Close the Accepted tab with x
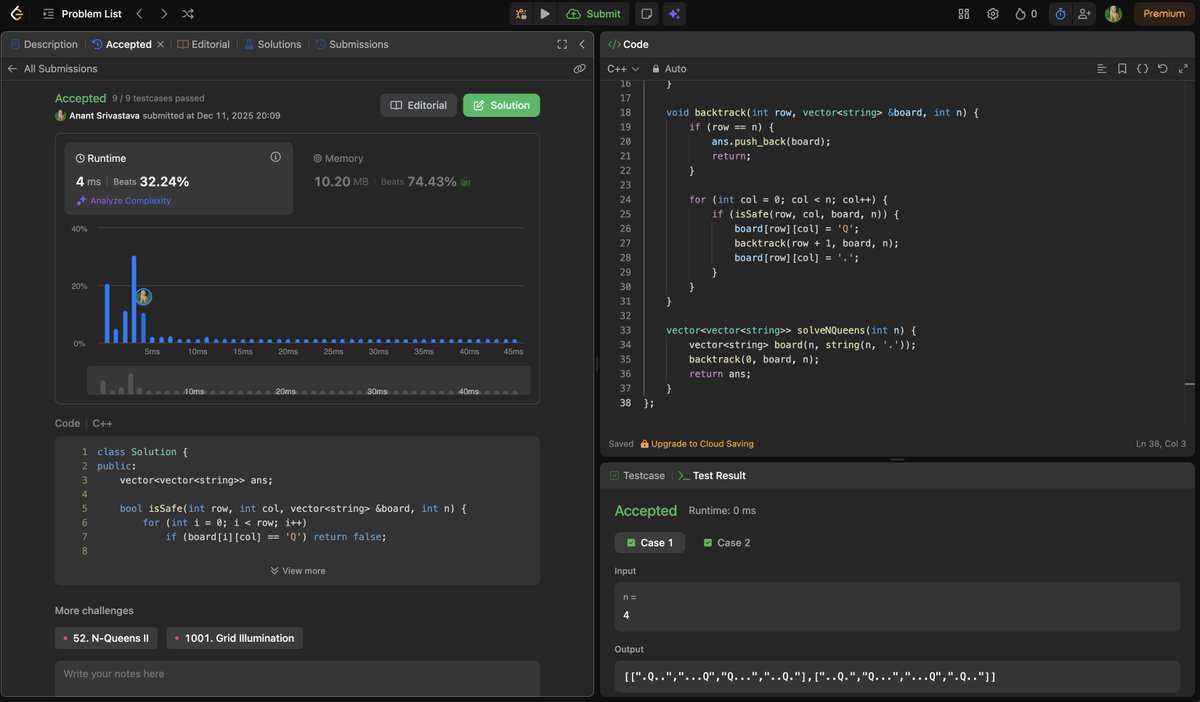Viewport: 1200px width, 702px height. coord(160,44)
